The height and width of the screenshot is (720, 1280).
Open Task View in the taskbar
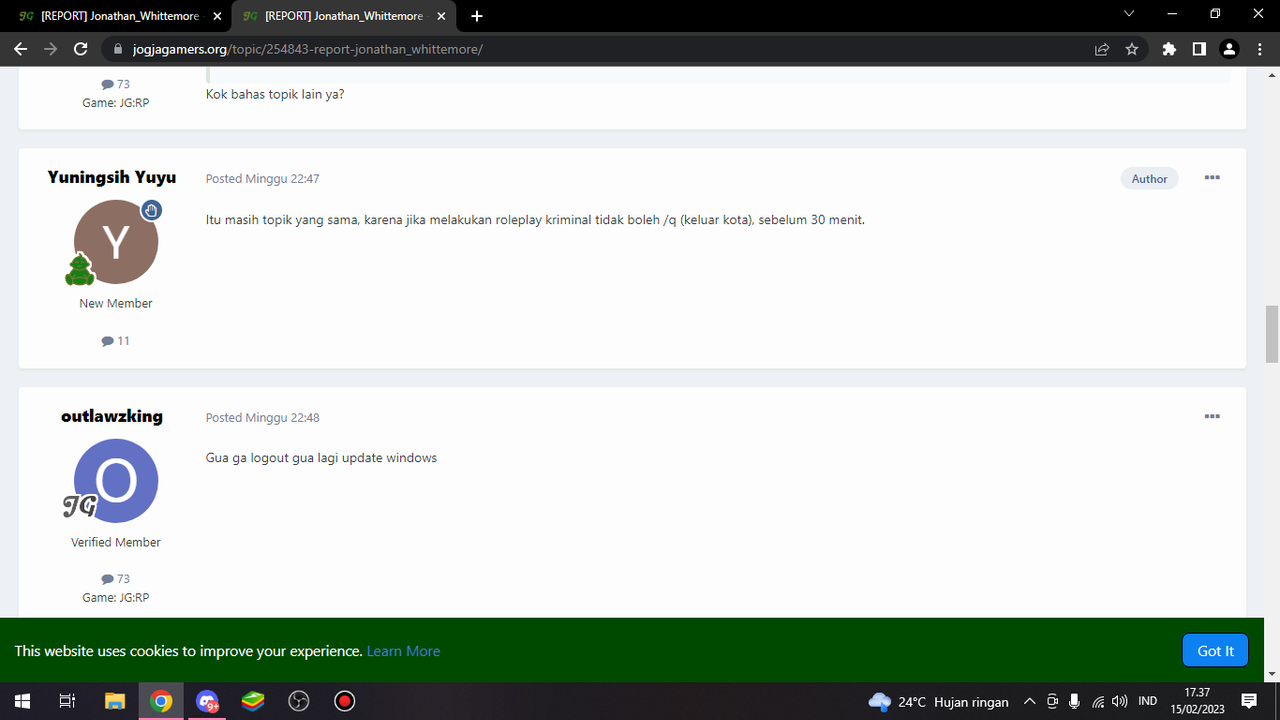[x=67, y=701]
